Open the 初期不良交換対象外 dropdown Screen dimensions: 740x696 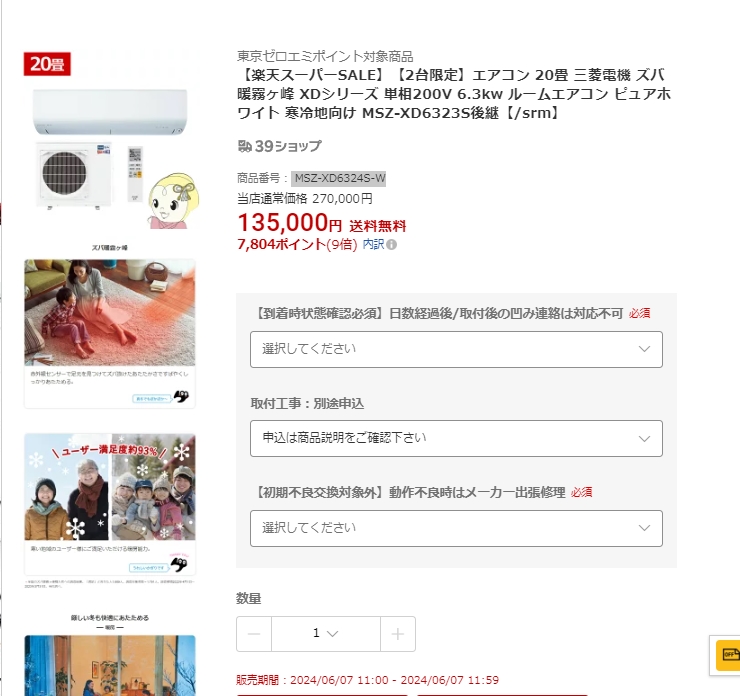456,528
